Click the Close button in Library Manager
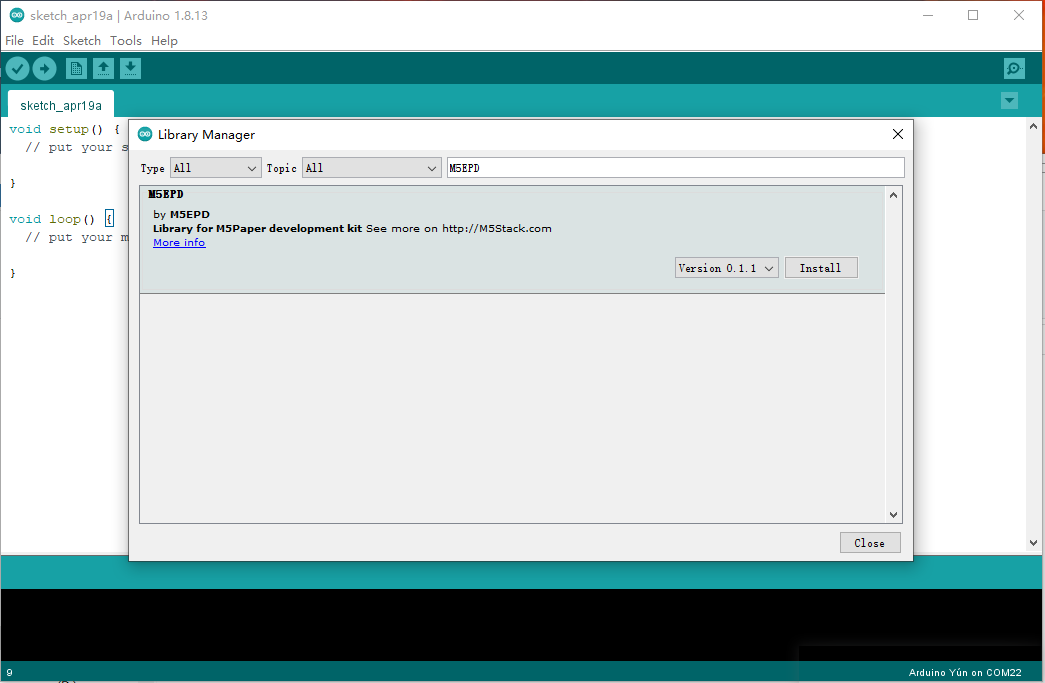The width and height of the screenshot is (1045, 683). pyautogui.click(x=870, y=542)
